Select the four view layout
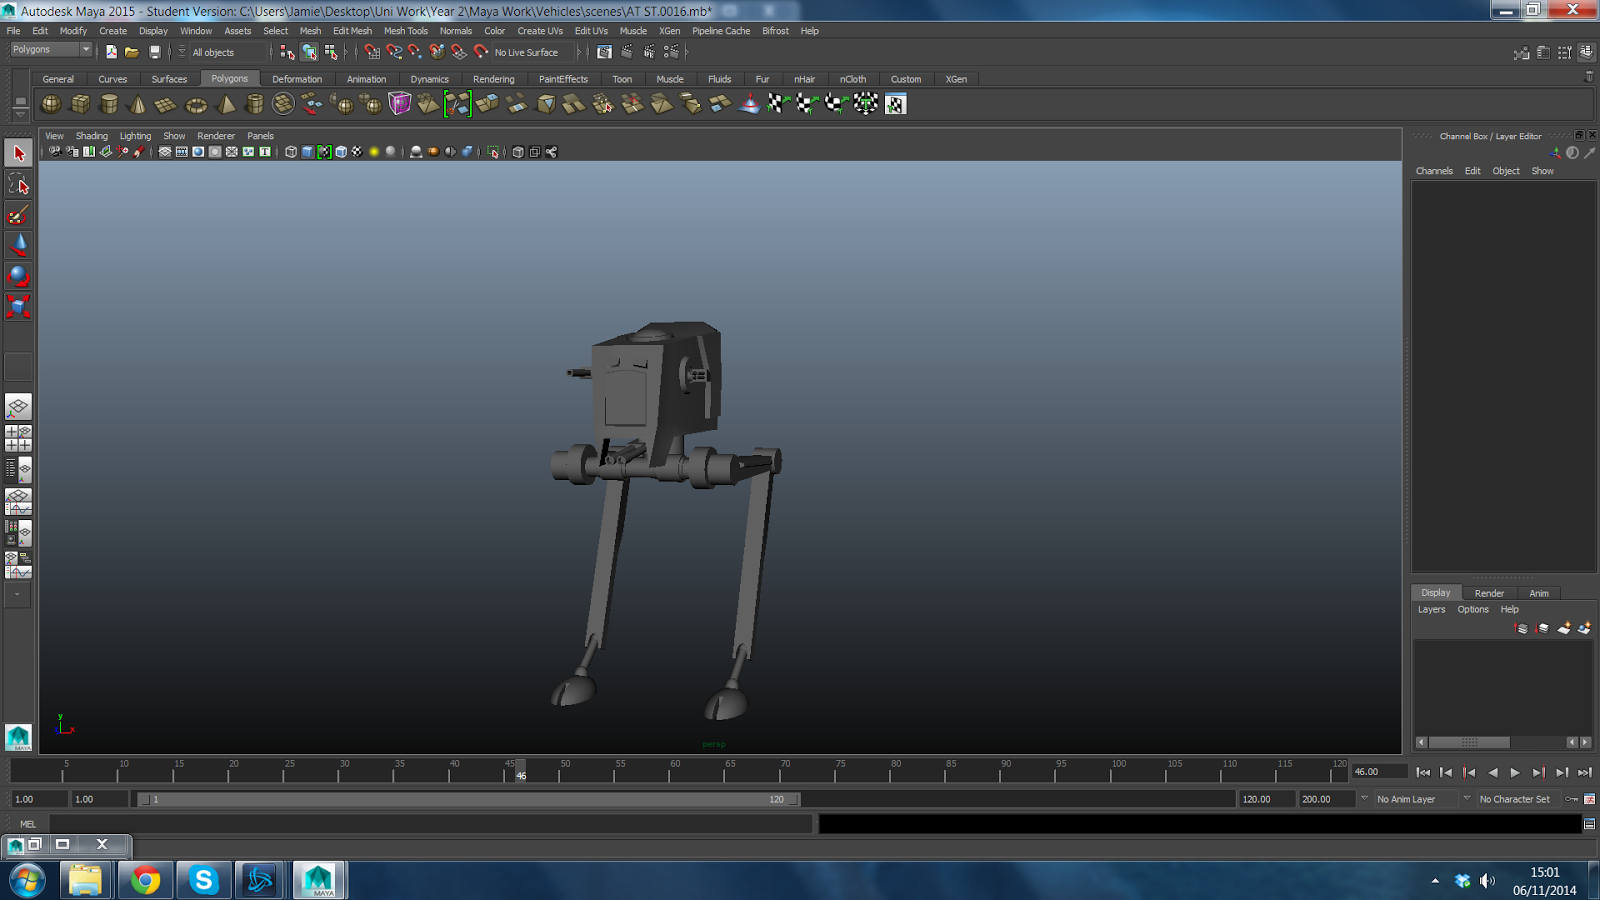This screenshot has height=900, width=1600. (x=18, y=438)
